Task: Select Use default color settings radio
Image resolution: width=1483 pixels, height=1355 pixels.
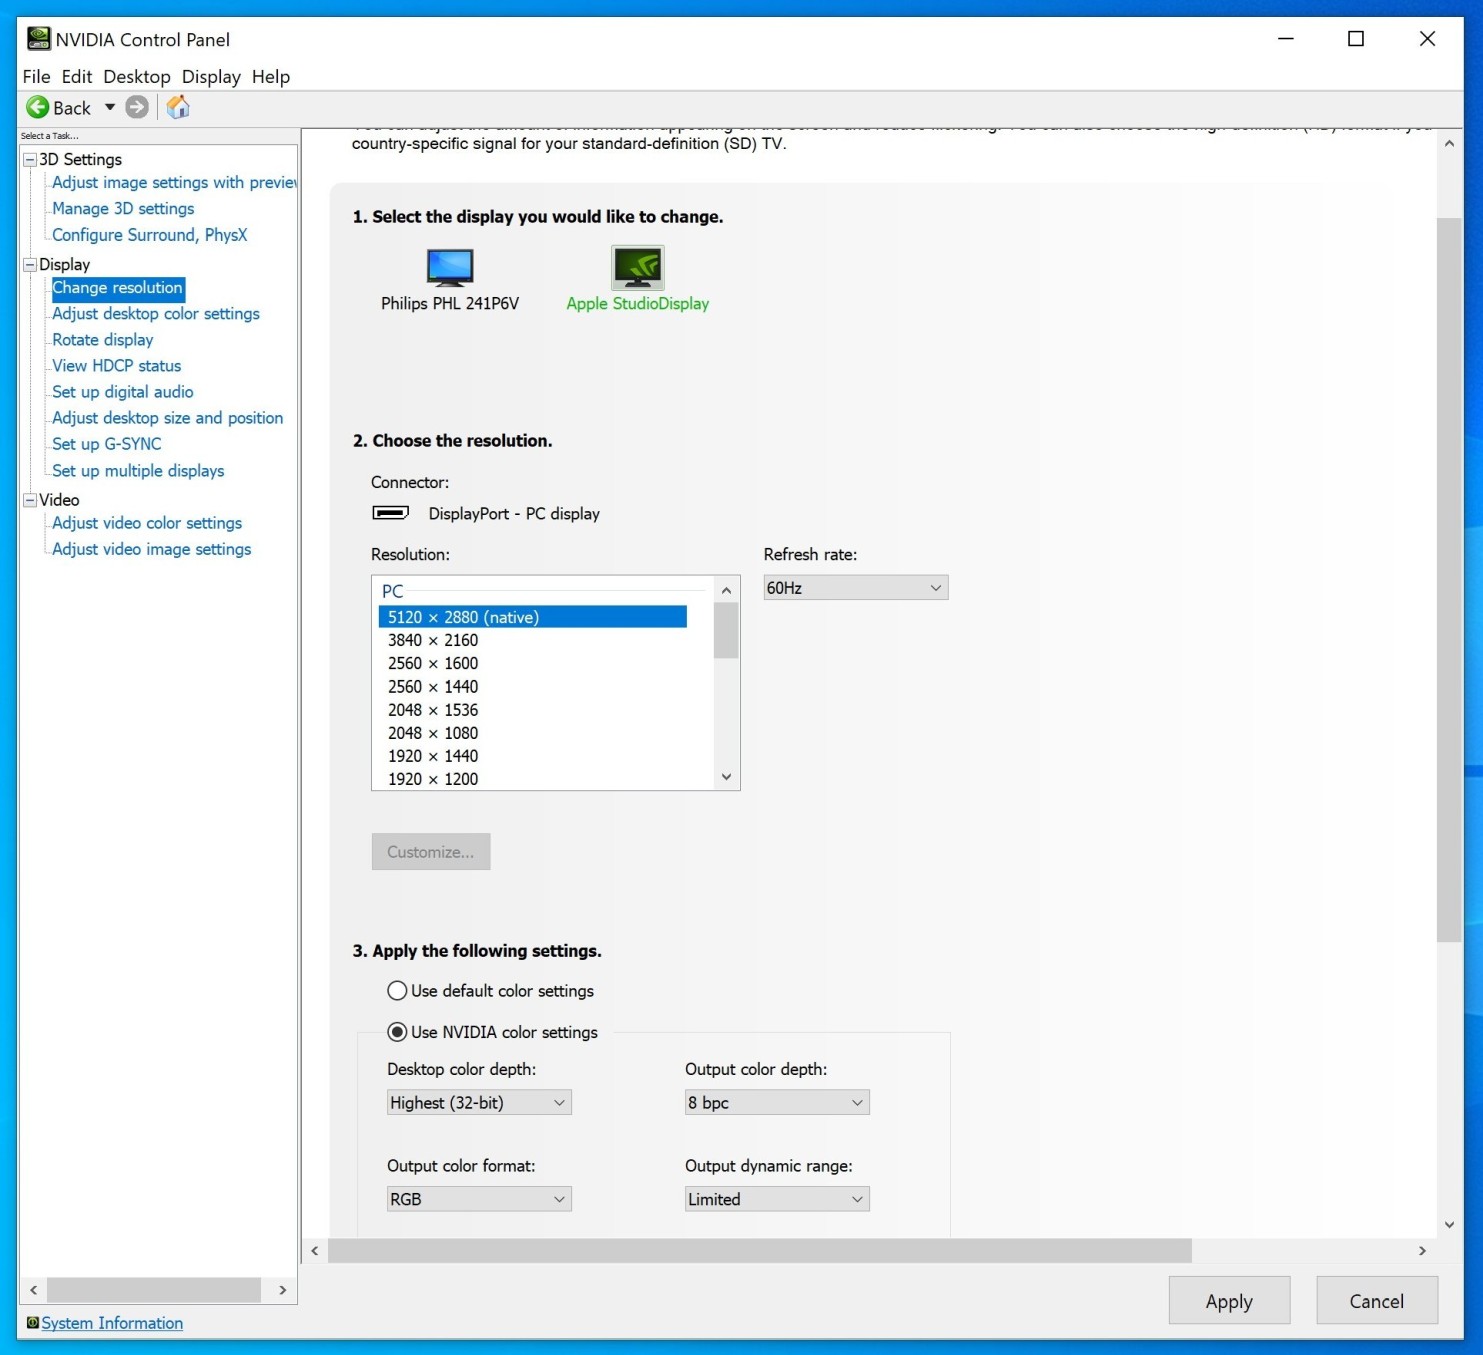Action: (397, 990)
